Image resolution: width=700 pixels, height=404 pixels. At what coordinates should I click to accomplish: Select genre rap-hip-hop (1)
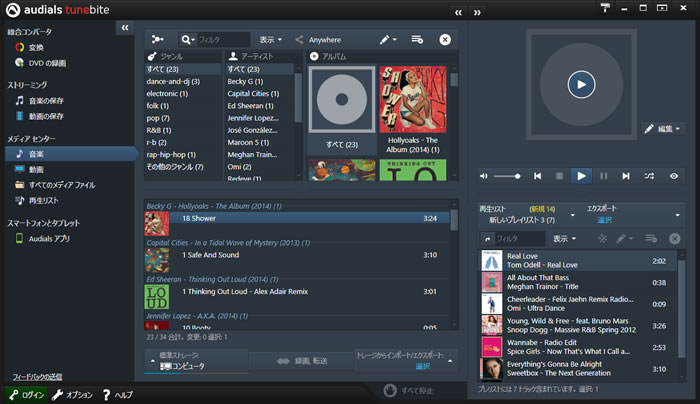pos(171,154)
